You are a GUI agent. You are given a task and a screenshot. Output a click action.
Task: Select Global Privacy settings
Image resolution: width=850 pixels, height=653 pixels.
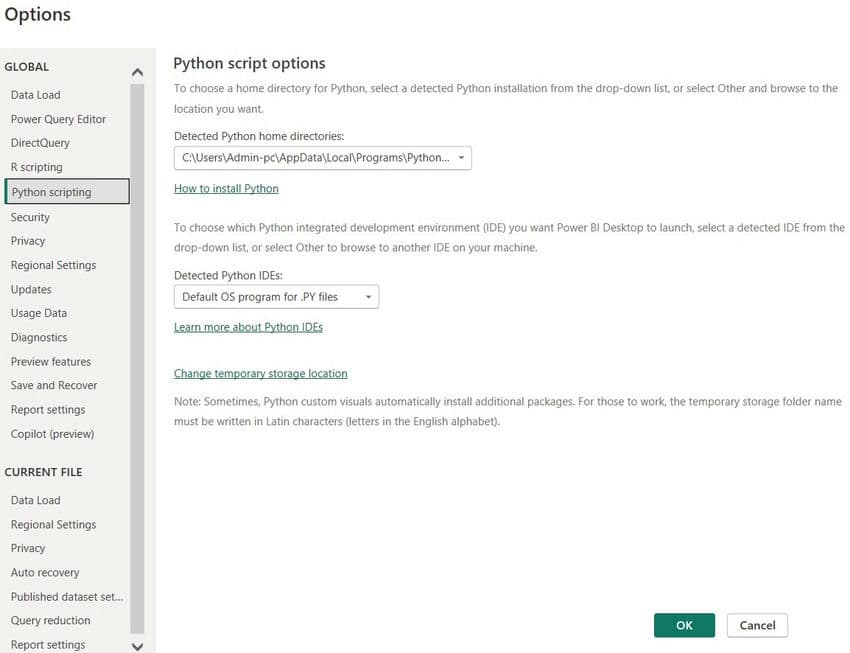[28, 241]
